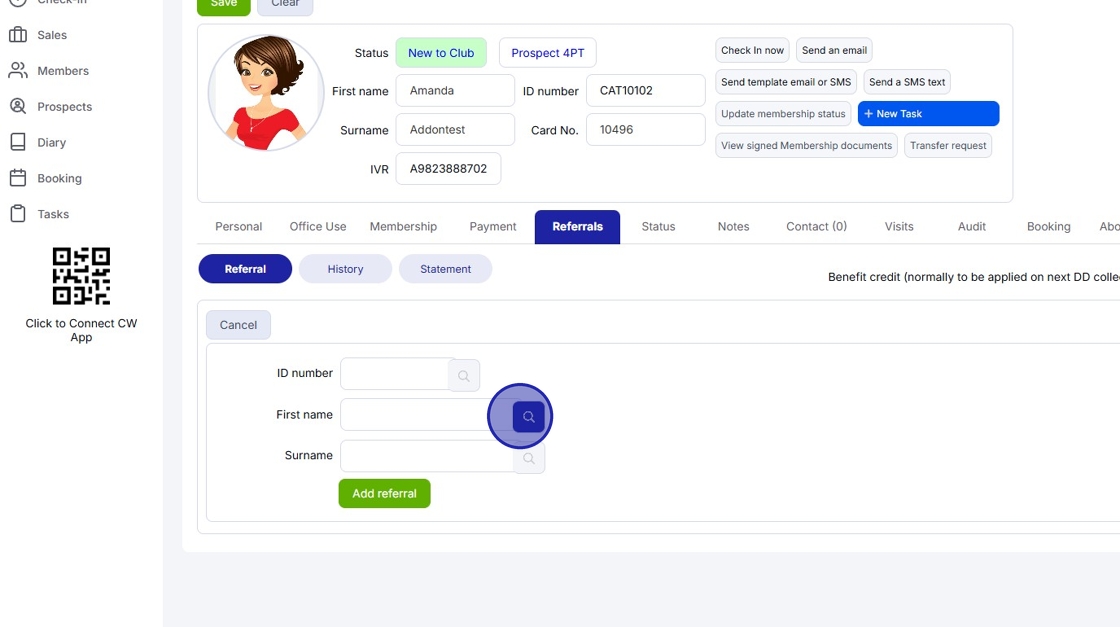Open Diary from the sidebar
The height and width of the screenshot is (627, 1120).
coord(51,142)
